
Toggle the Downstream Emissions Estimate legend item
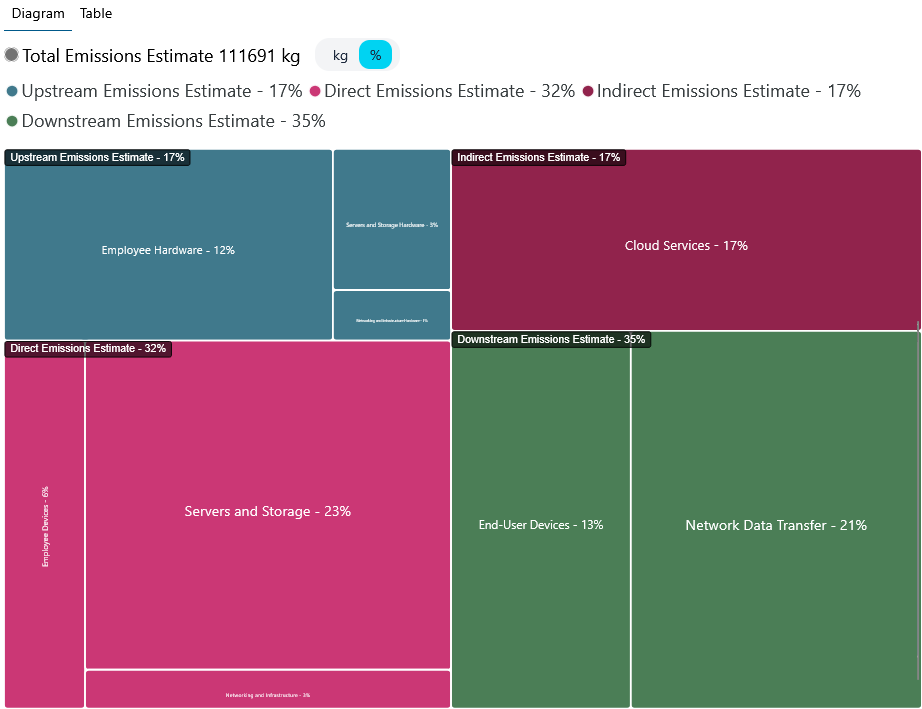tap(165, 121)
